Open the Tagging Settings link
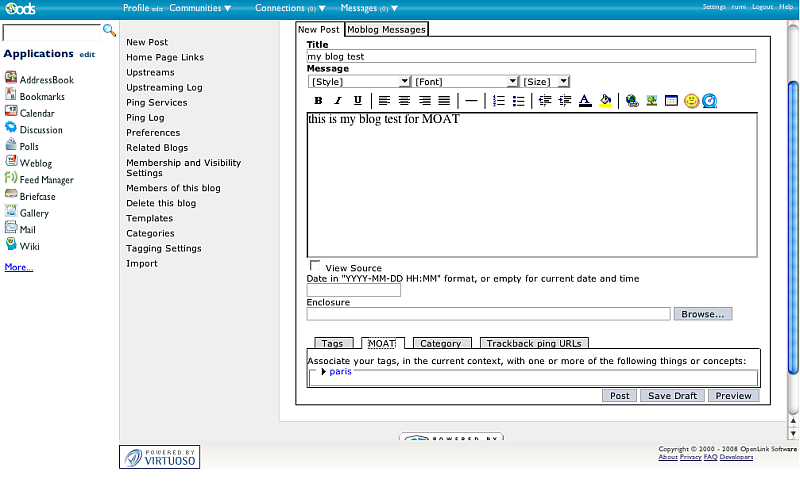 [x=164, y=249]
